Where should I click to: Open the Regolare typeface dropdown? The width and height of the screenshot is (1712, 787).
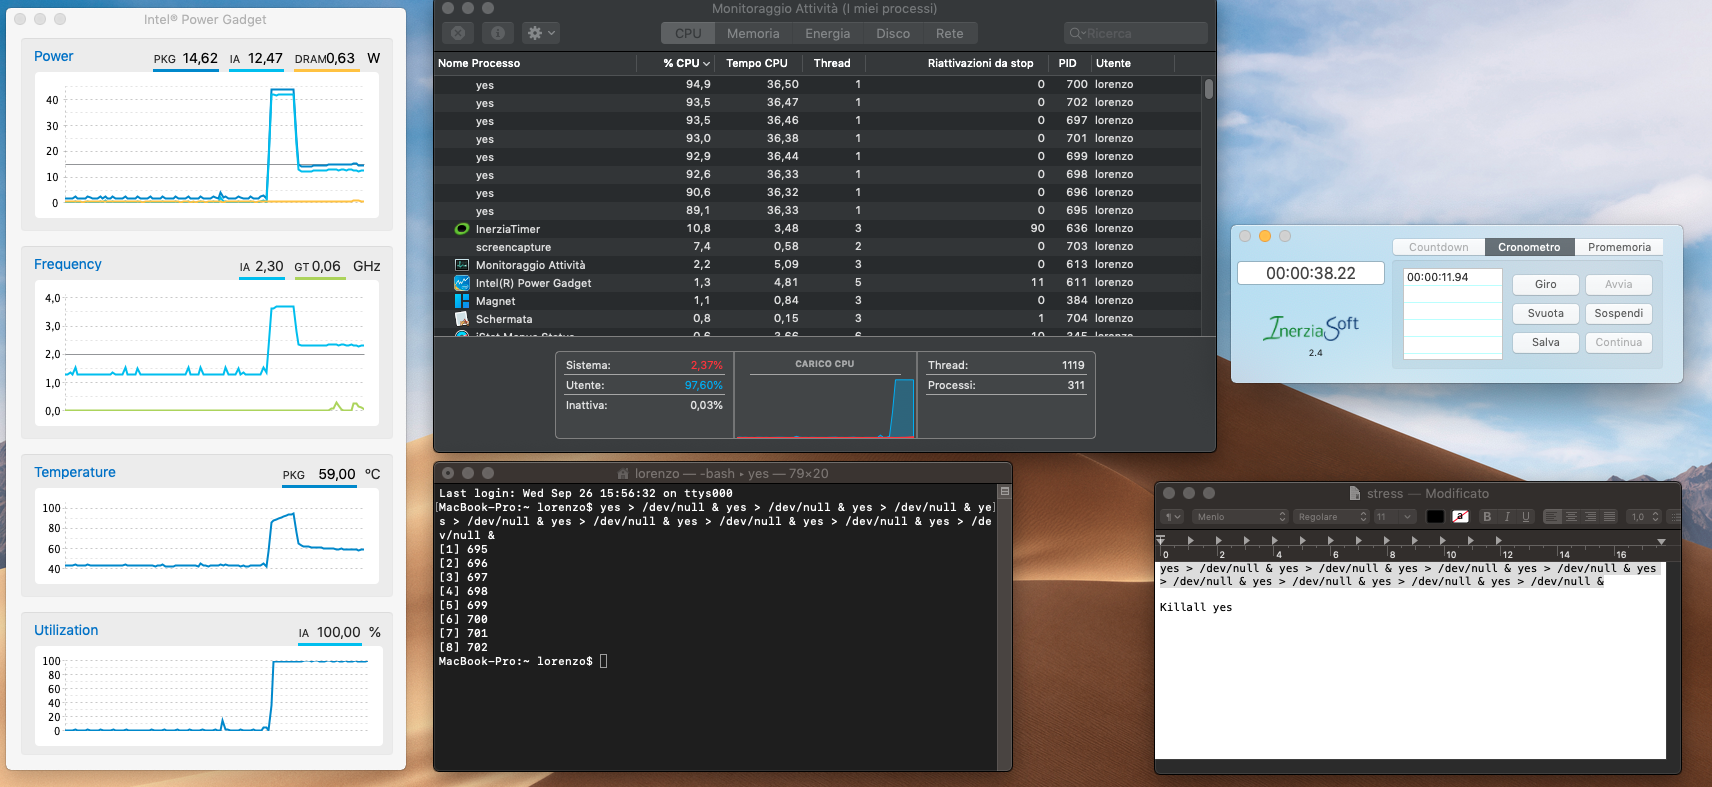point(1331,517)
